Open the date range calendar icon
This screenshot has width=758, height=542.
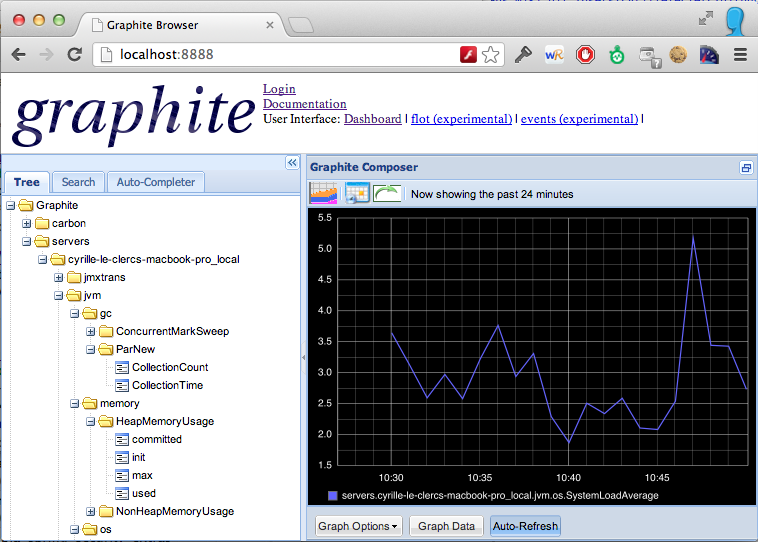coord(357,193)
